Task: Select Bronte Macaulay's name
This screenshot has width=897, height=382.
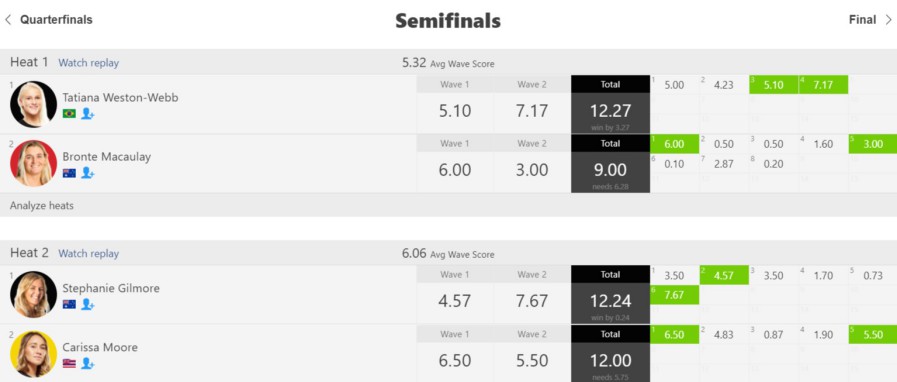Action: tap(106, 157)
